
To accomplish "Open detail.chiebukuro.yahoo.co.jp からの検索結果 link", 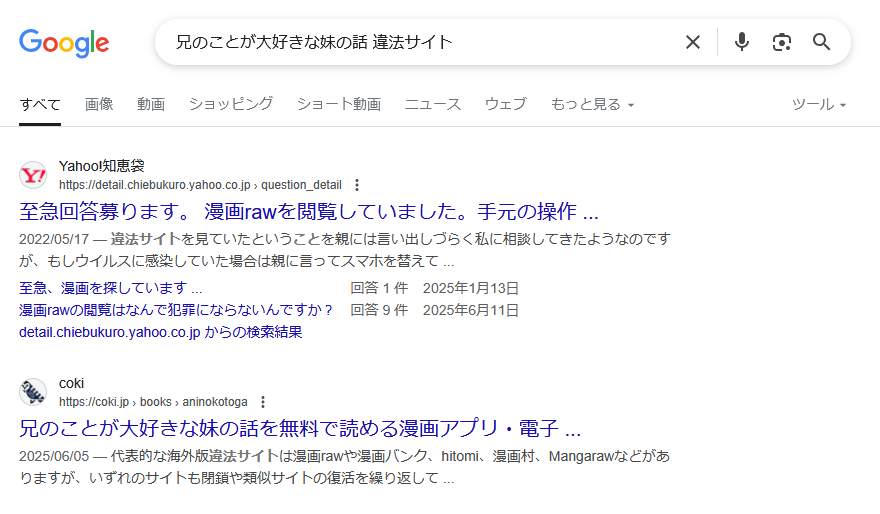I will [161, 332].
